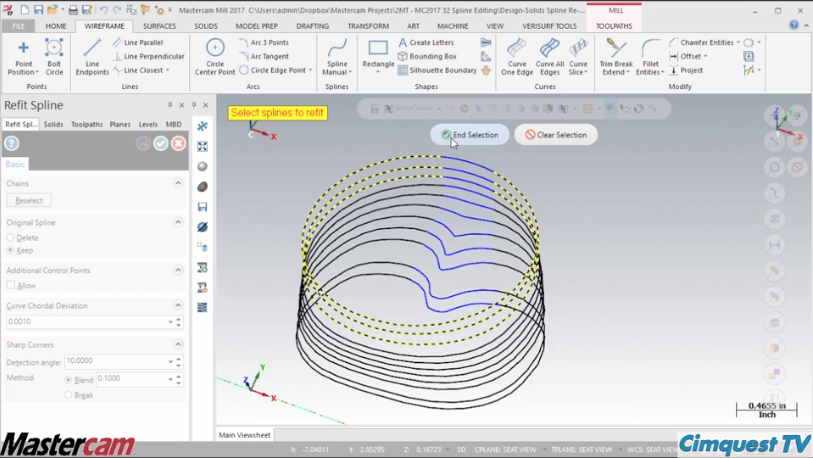Pick the Circle Center Point tool
The width and height of the screenshot is (813, 458).
click(215, 57)
